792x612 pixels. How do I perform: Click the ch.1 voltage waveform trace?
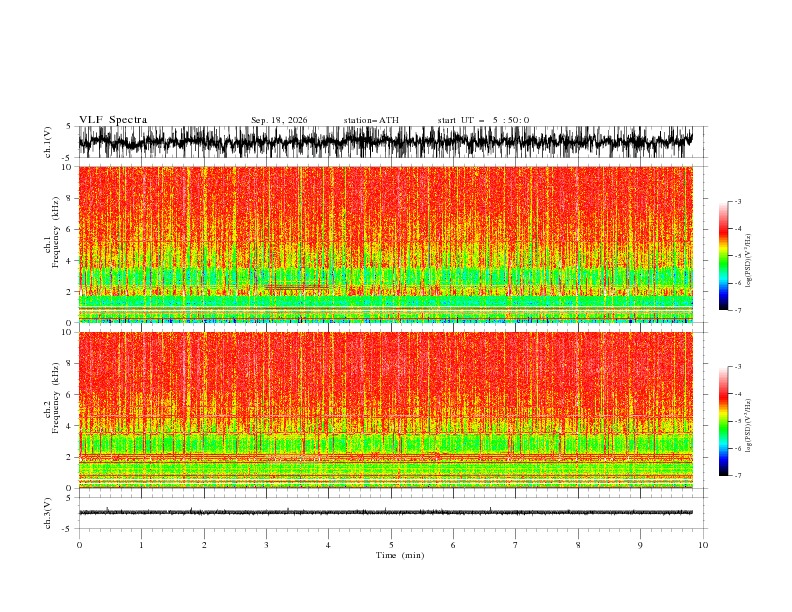(386, 142)
